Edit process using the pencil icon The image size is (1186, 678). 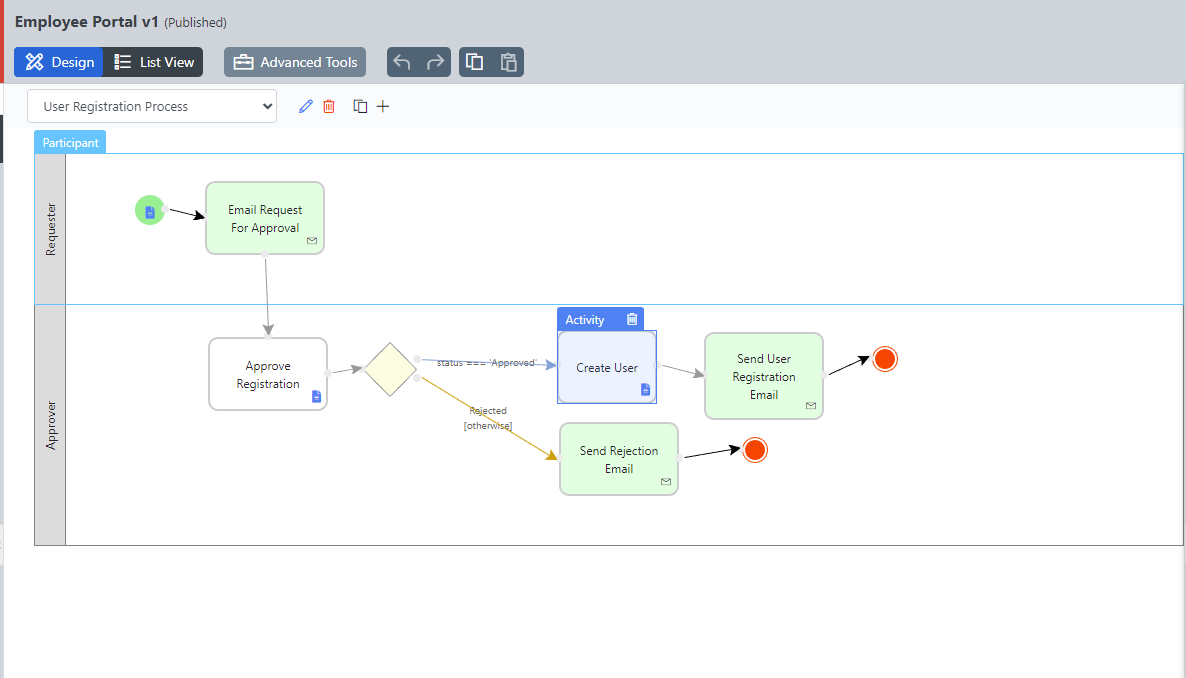pyautogui.click(x=306, y=106)
